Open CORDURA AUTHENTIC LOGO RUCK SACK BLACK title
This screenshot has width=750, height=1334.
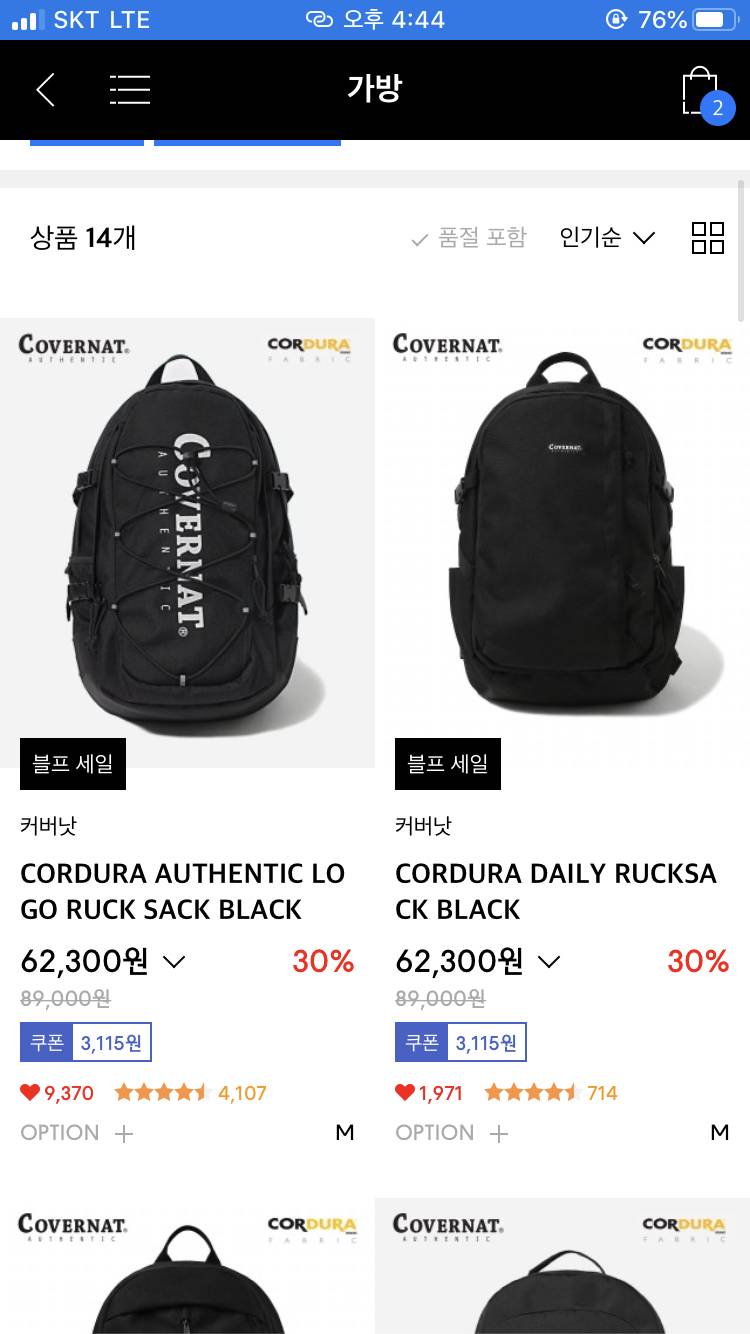(x=183, y=891)
